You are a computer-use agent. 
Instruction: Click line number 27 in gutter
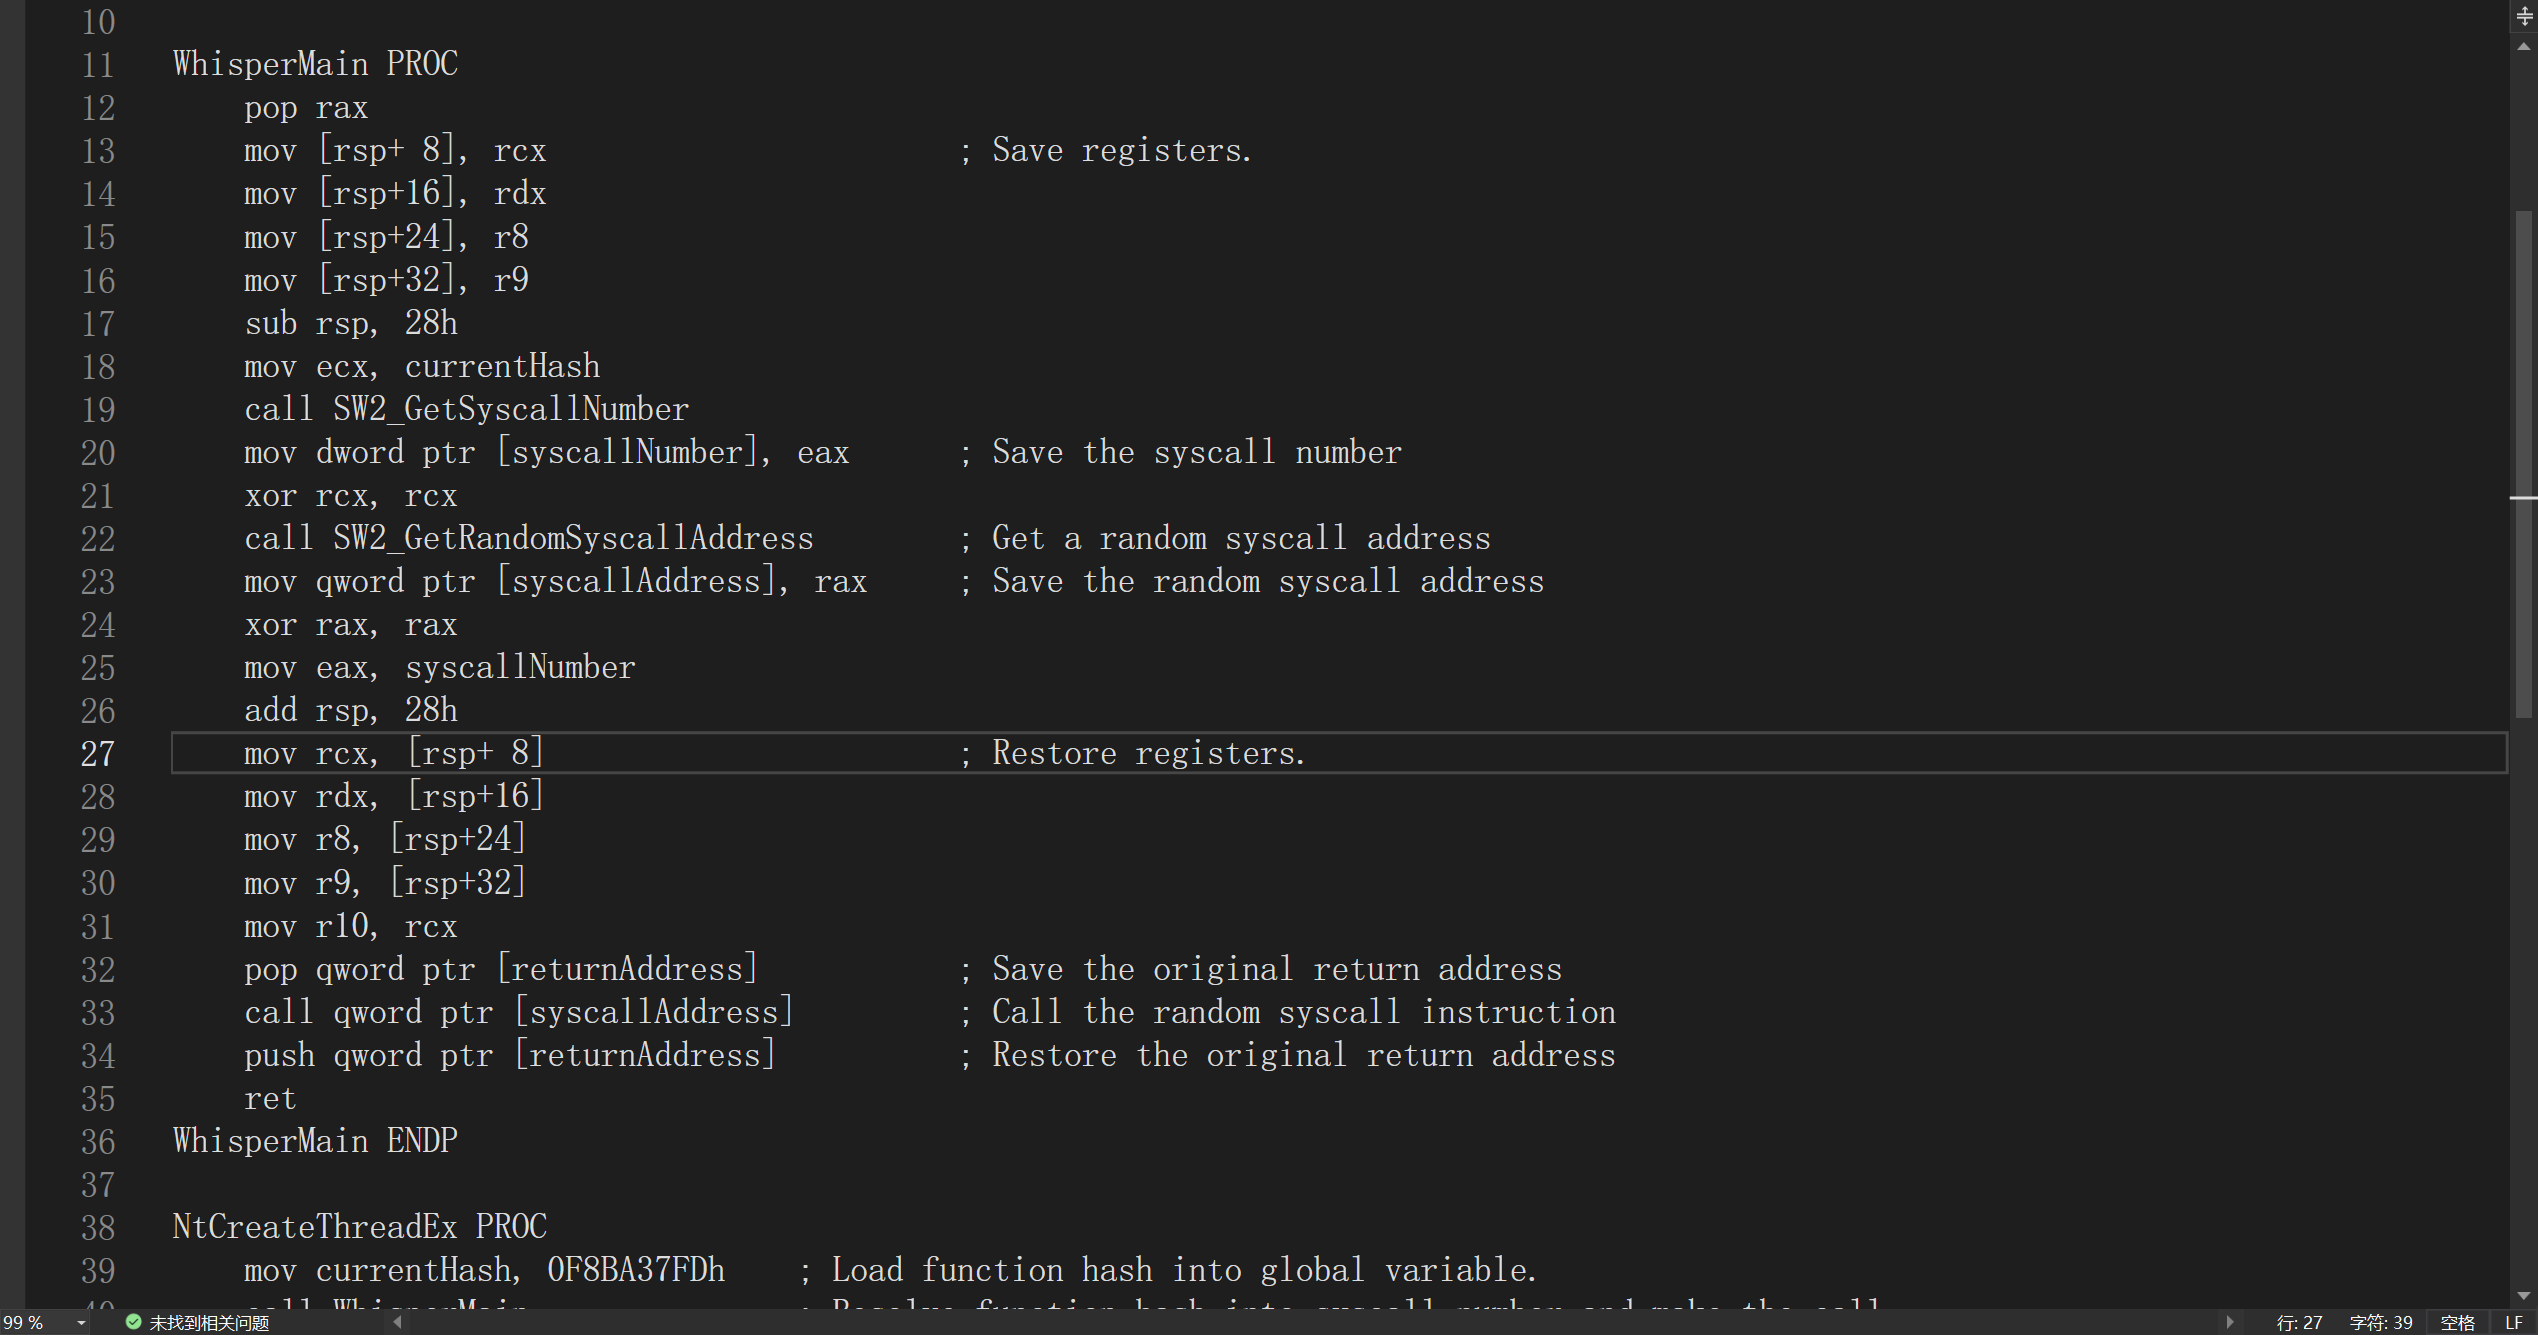[98, 753]
